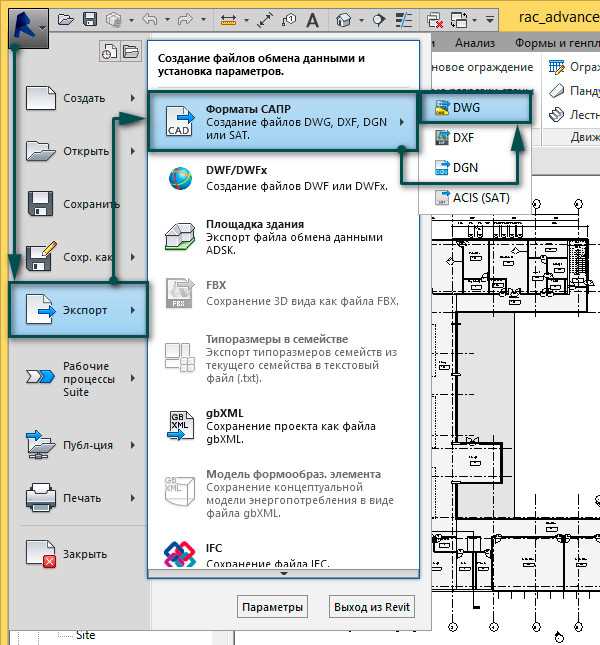The width and height of the screenshot is (600, 645).
Task: Click the Close Hidden Windows icon
Action: (x=435, y=20)
